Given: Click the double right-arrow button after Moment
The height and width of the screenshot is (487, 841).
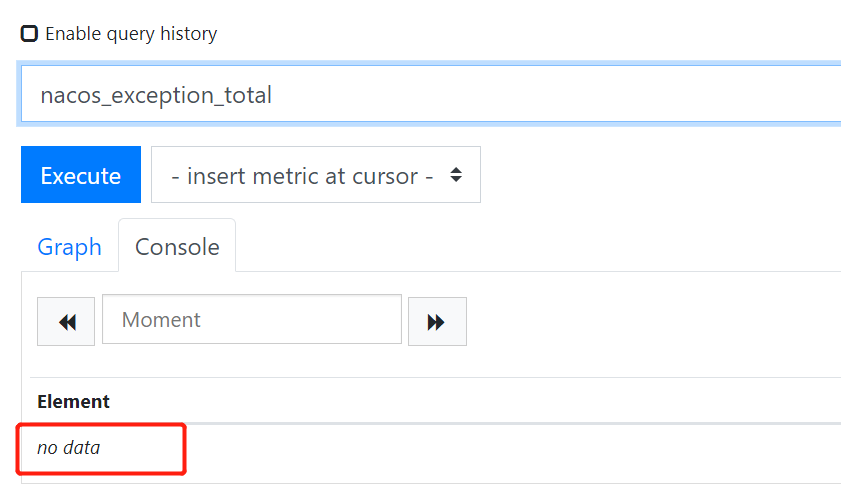Looking at the screenshot, I should pyautogui.click(x=437, y=322).
